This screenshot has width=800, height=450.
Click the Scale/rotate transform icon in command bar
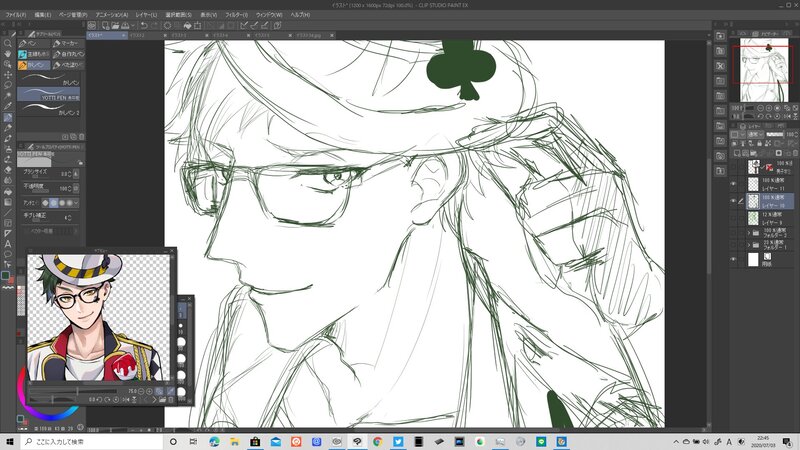pyautogui.click(x=197, y=25)
